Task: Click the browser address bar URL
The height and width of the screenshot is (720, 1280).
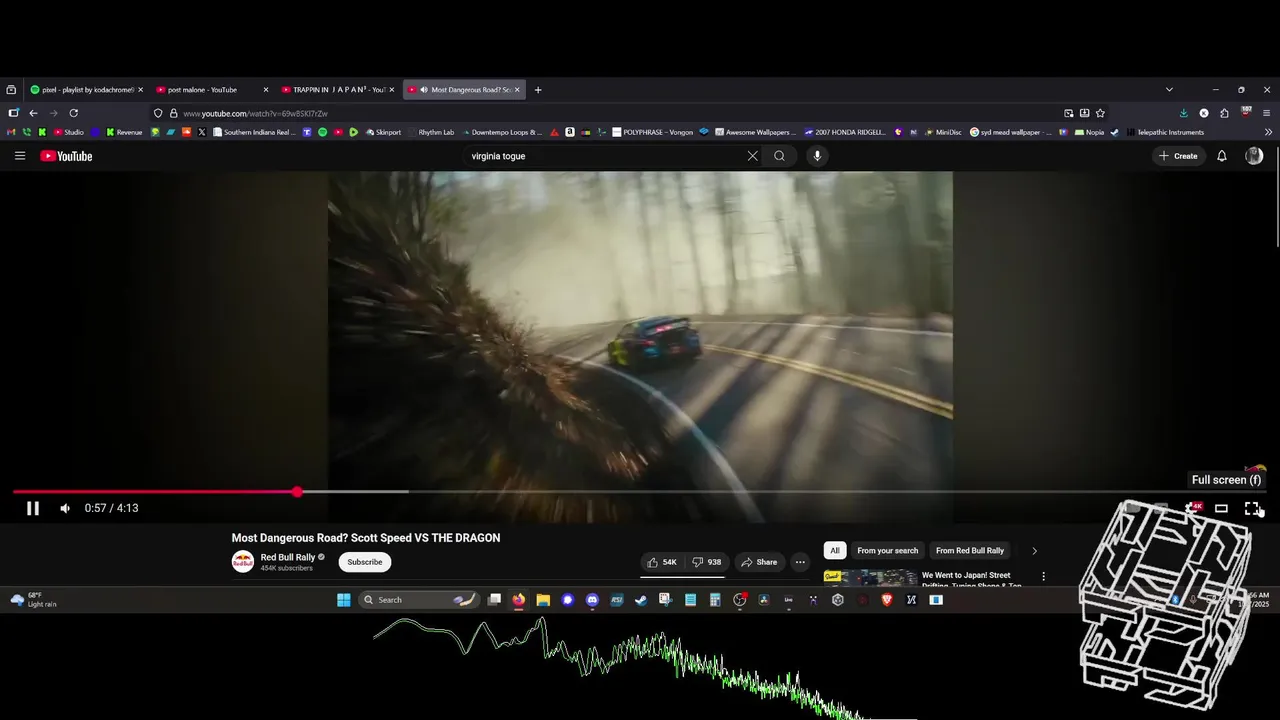Action: pyautogui.click(x=255, y=113)
